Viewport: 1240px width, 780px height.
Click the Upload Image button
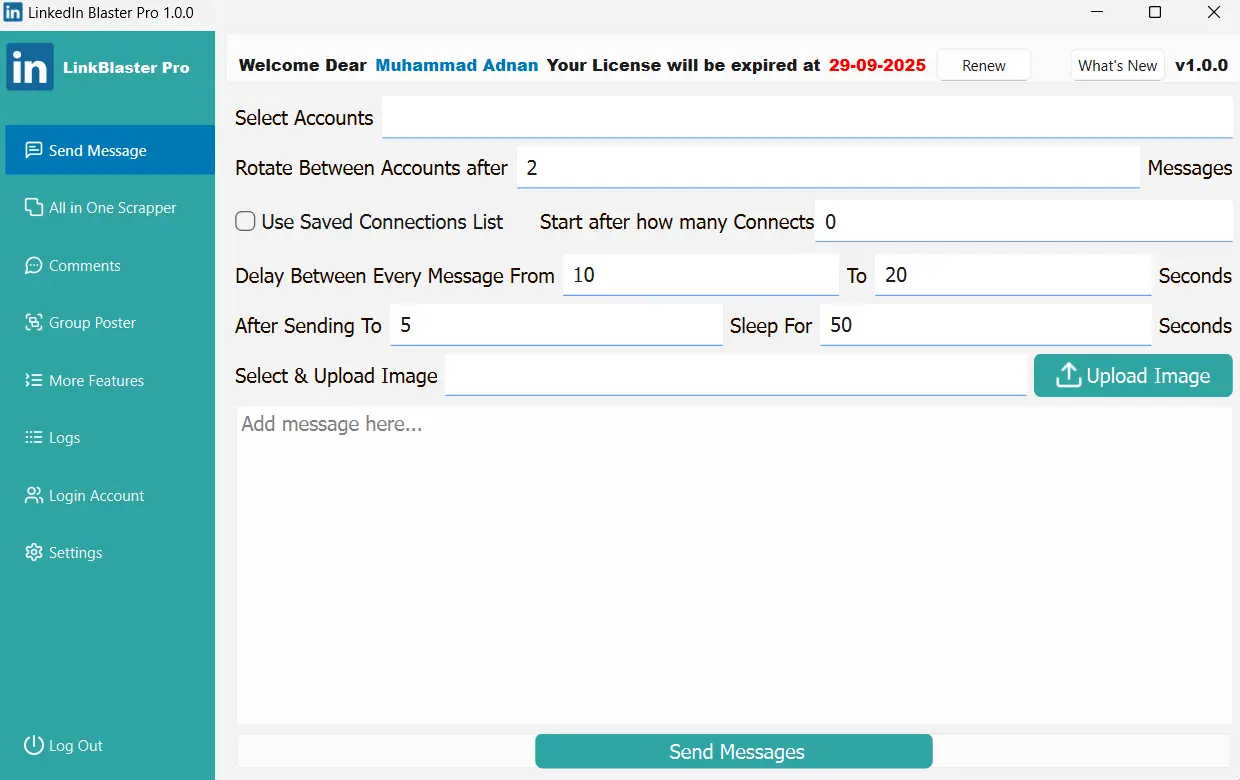pos(1132,376)
